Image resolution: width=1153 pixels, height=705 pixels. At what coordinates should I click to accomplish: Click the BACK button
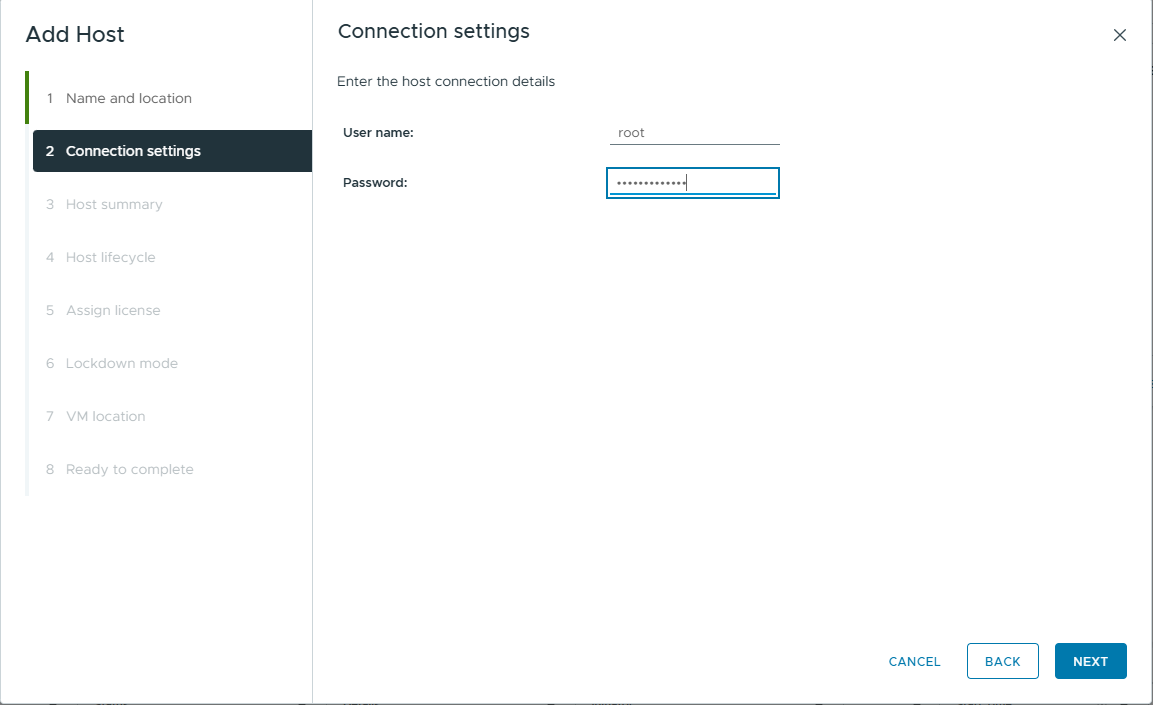coord(1002,661)
